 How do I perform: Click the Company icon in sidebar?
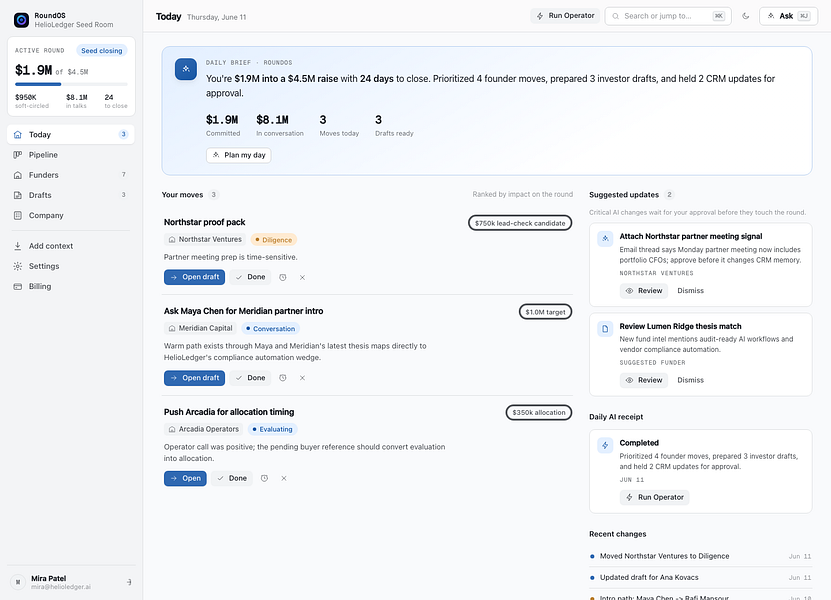coord(17,215)
